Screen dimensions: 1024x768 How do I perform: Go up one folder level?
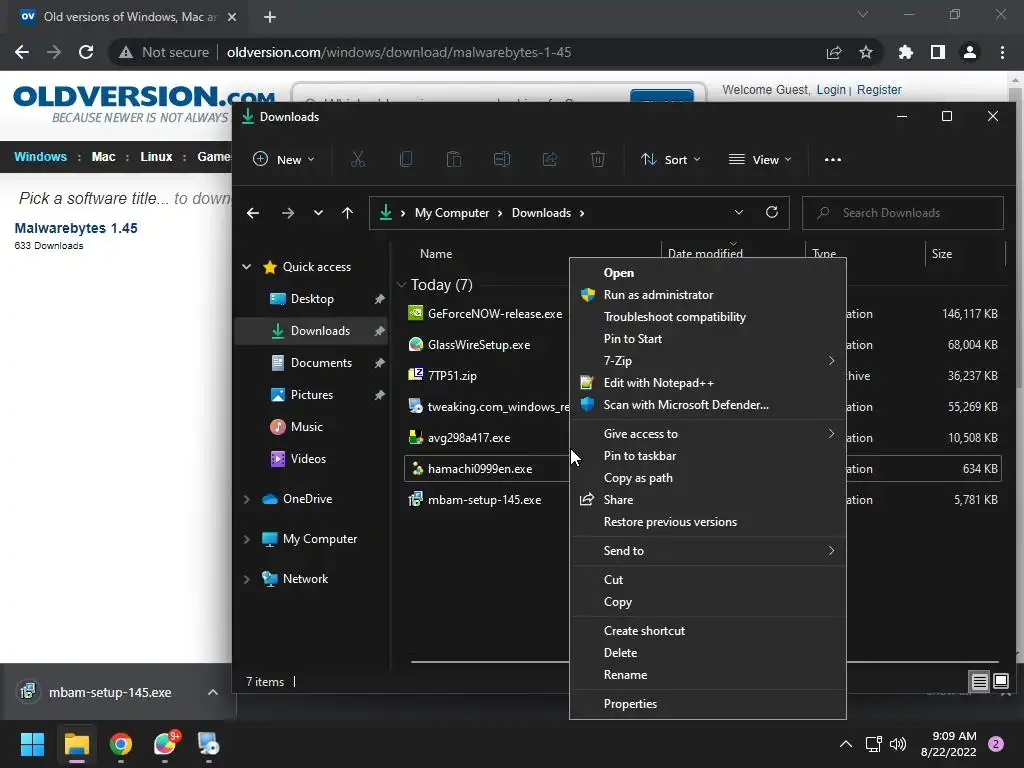[347, 213]
